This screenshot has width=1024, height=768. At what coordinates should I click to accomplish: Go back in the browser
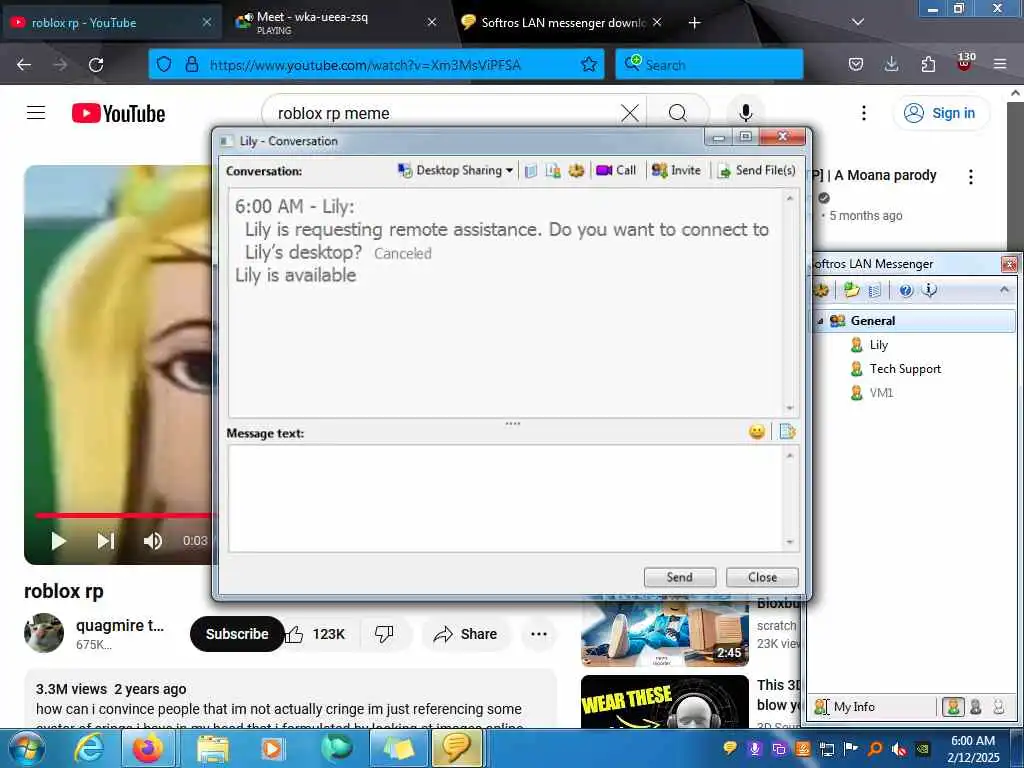[24, 65]
